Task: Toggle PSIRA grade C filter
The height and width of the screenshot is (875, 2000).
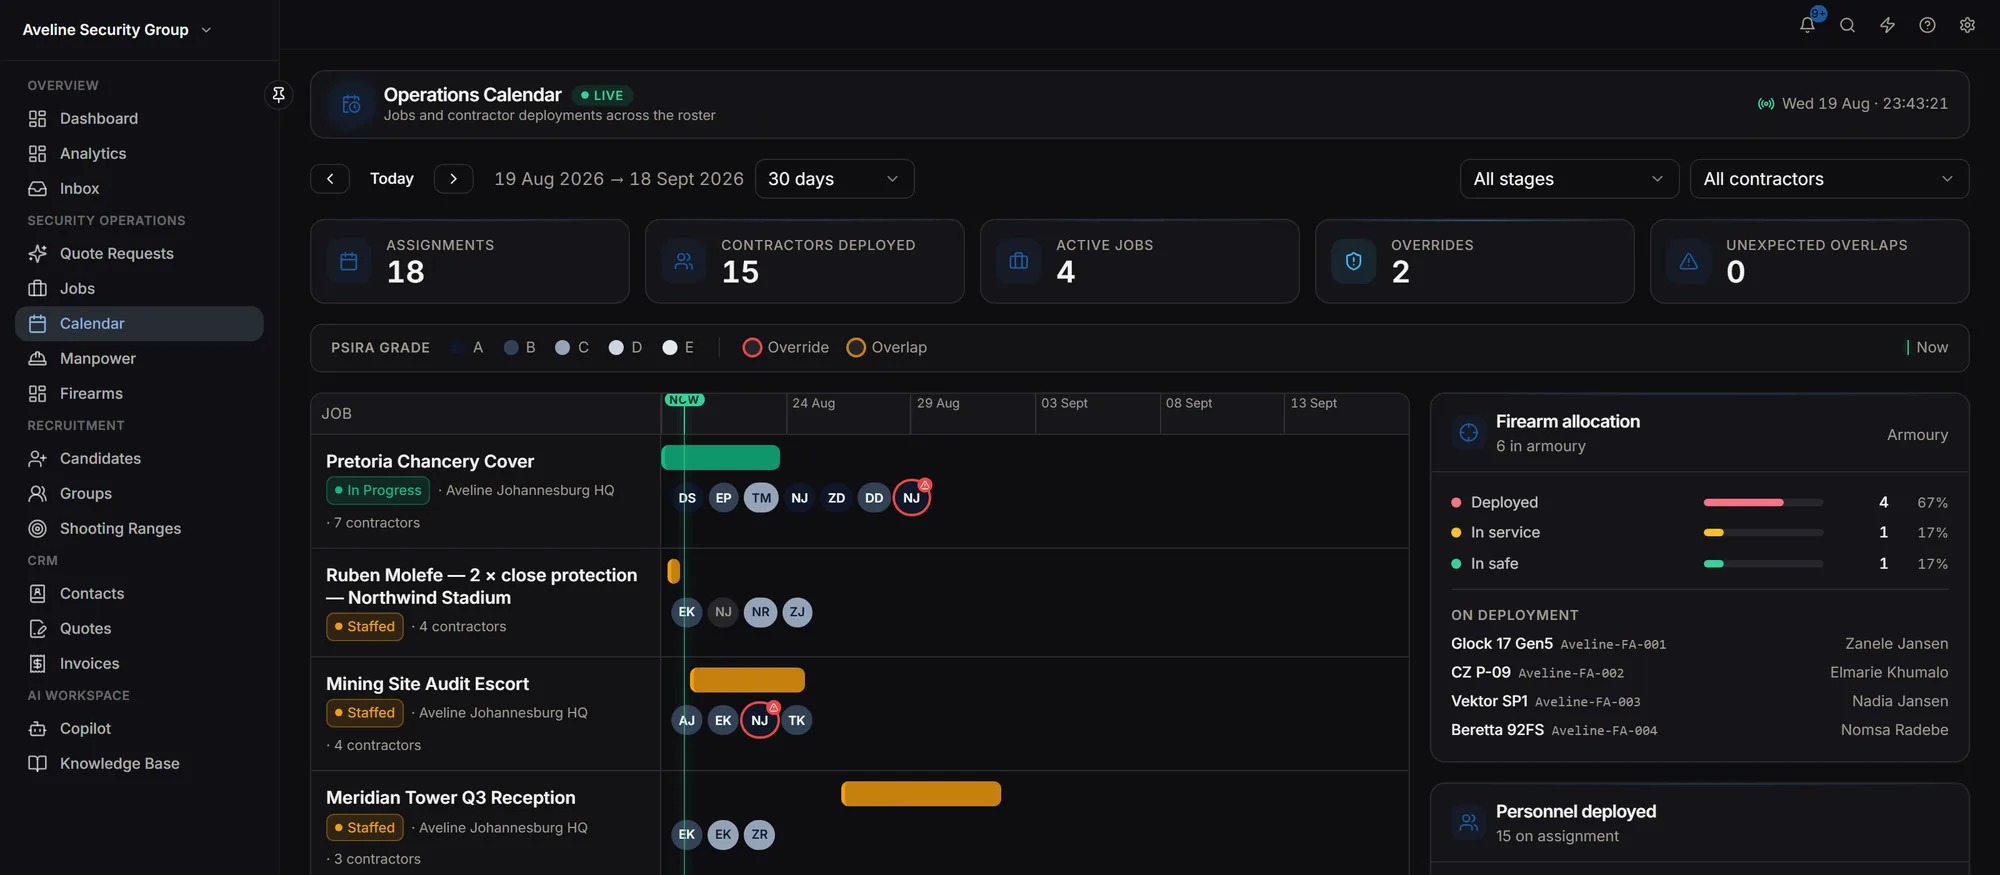Action: 572,348
